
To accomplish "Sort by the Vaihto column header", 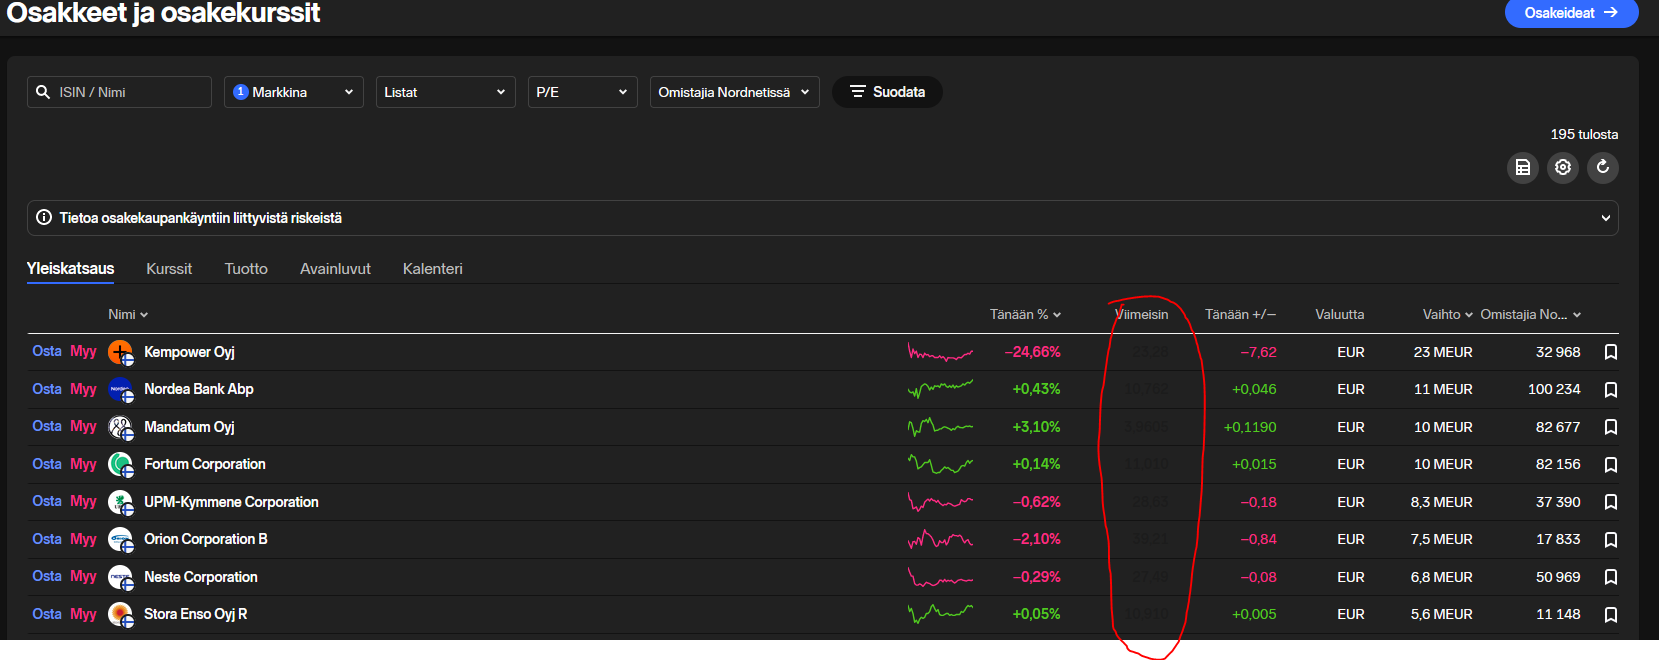I will point(1447,314).
